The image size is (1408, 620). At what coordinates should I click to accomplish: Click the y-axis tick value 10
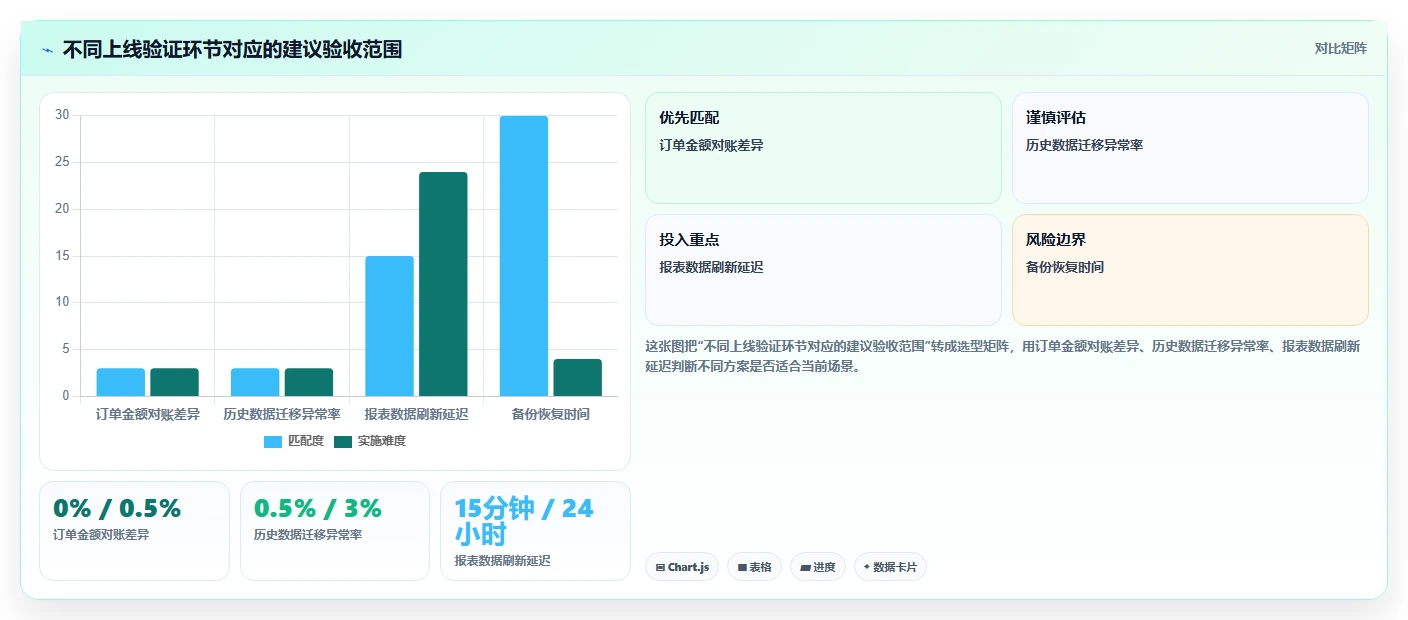62,302
